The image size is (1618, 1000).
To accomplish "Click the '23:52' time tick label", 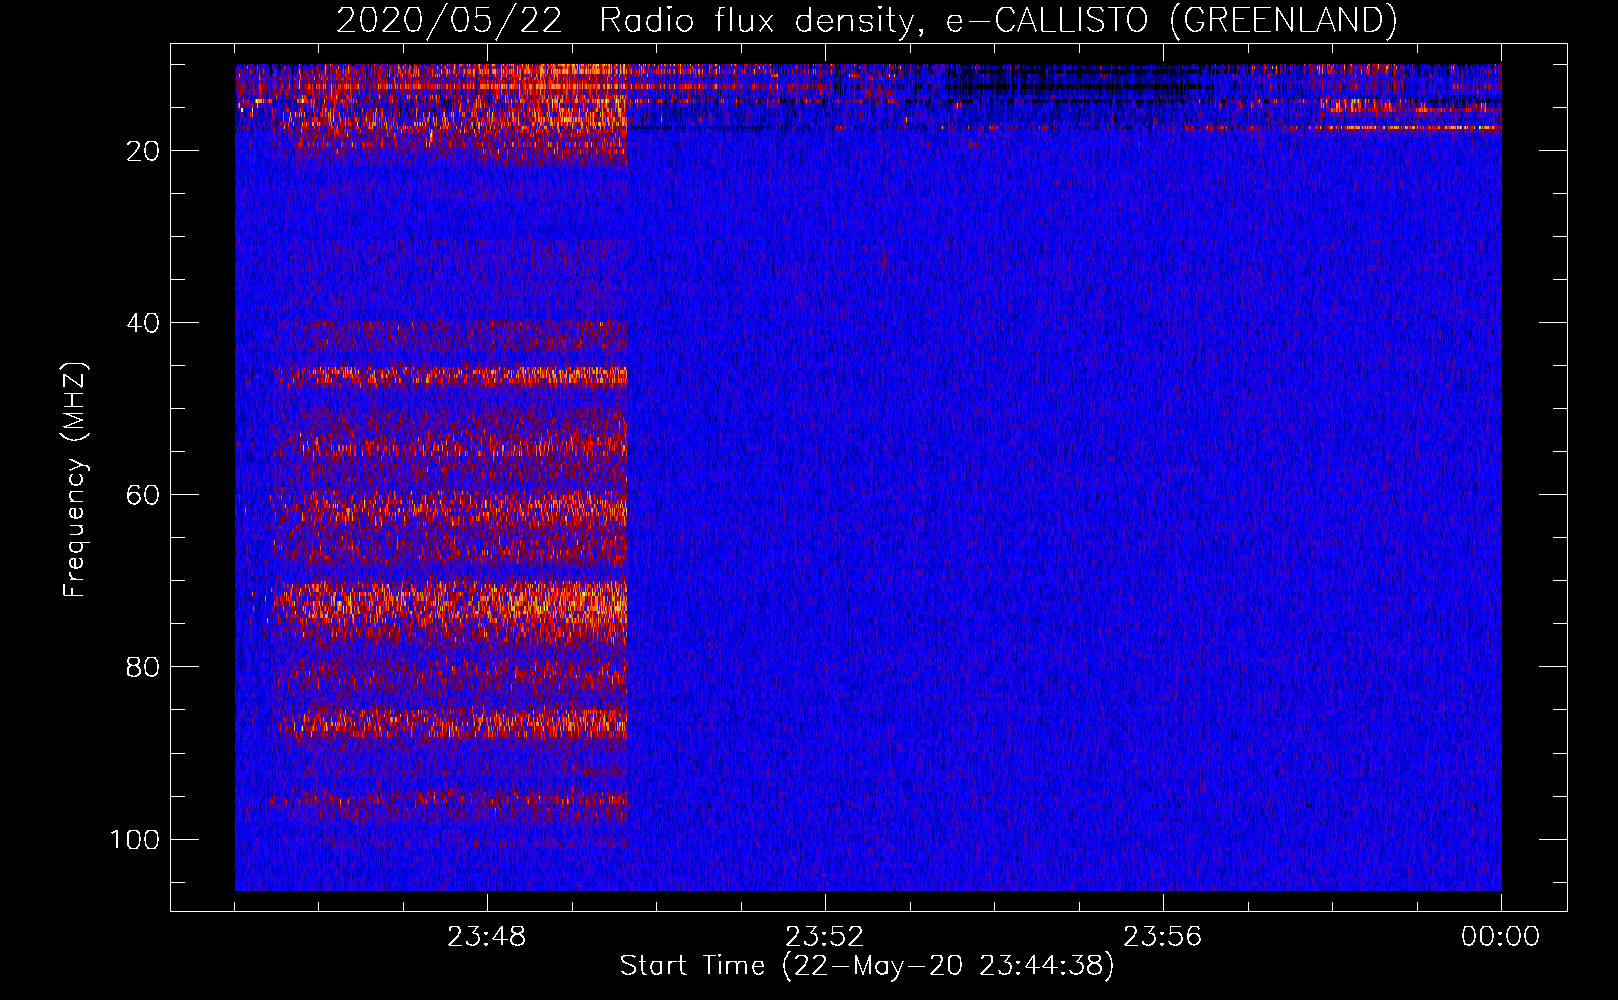I will coord(824,937).
